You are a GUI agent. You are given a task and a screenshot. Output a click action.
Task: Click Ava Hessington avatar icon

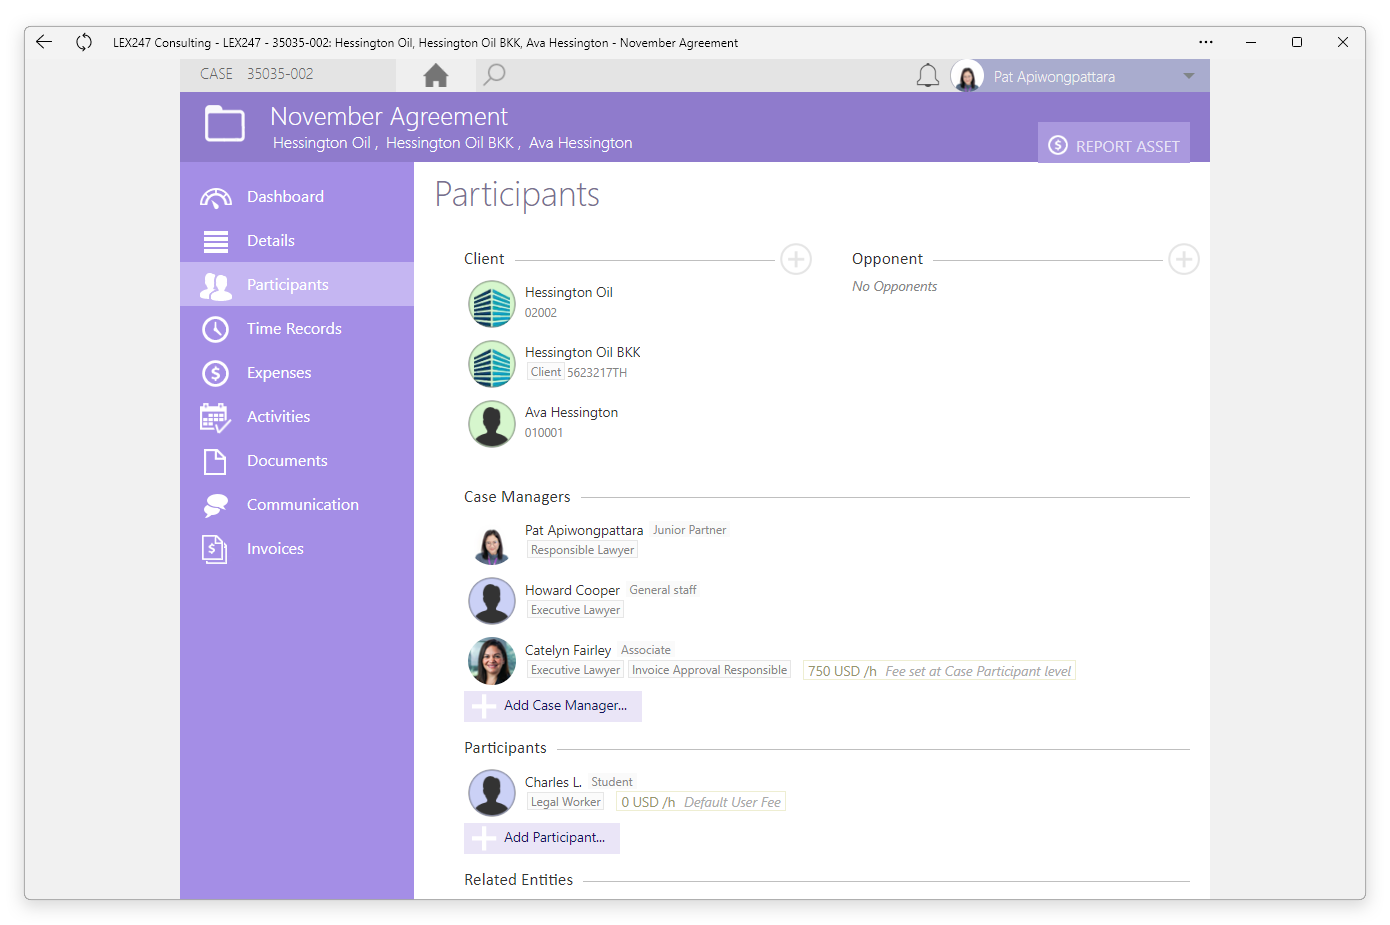(492, 424)
